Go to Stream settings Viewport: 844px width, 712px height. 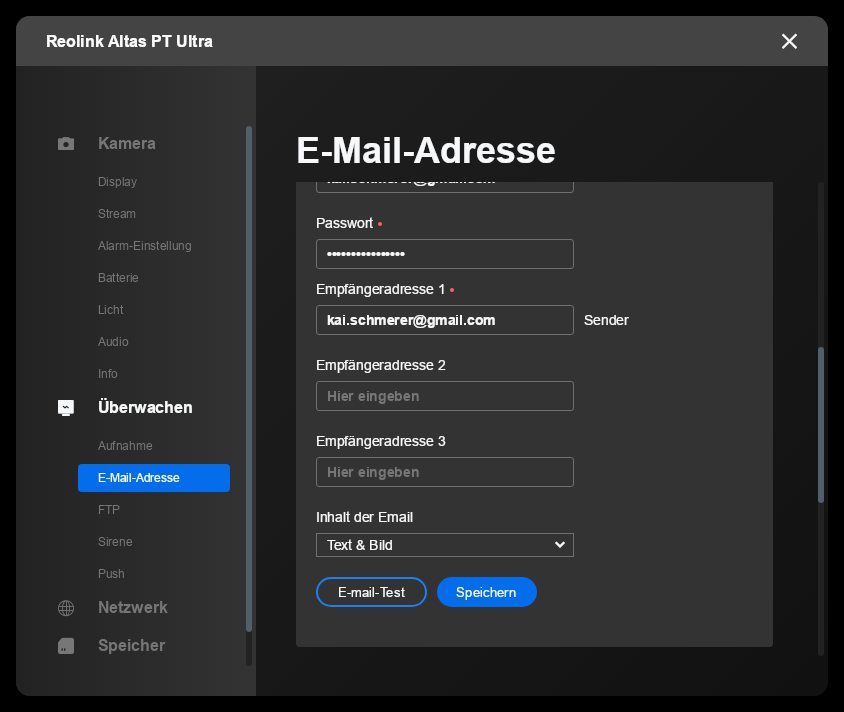(117, 214)
